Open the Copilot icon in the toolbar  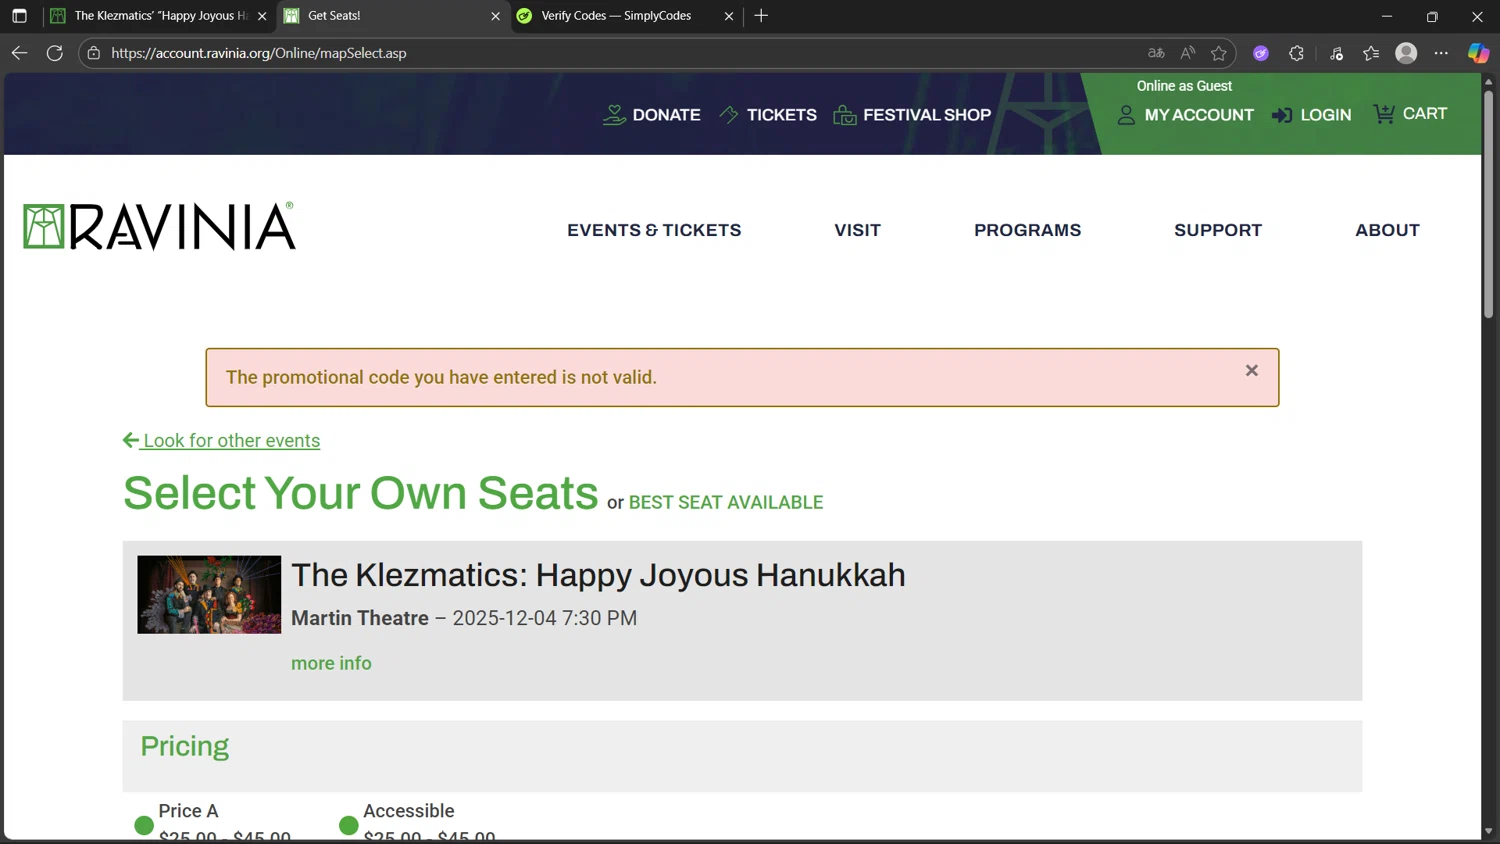click(x=1478, y=54)
